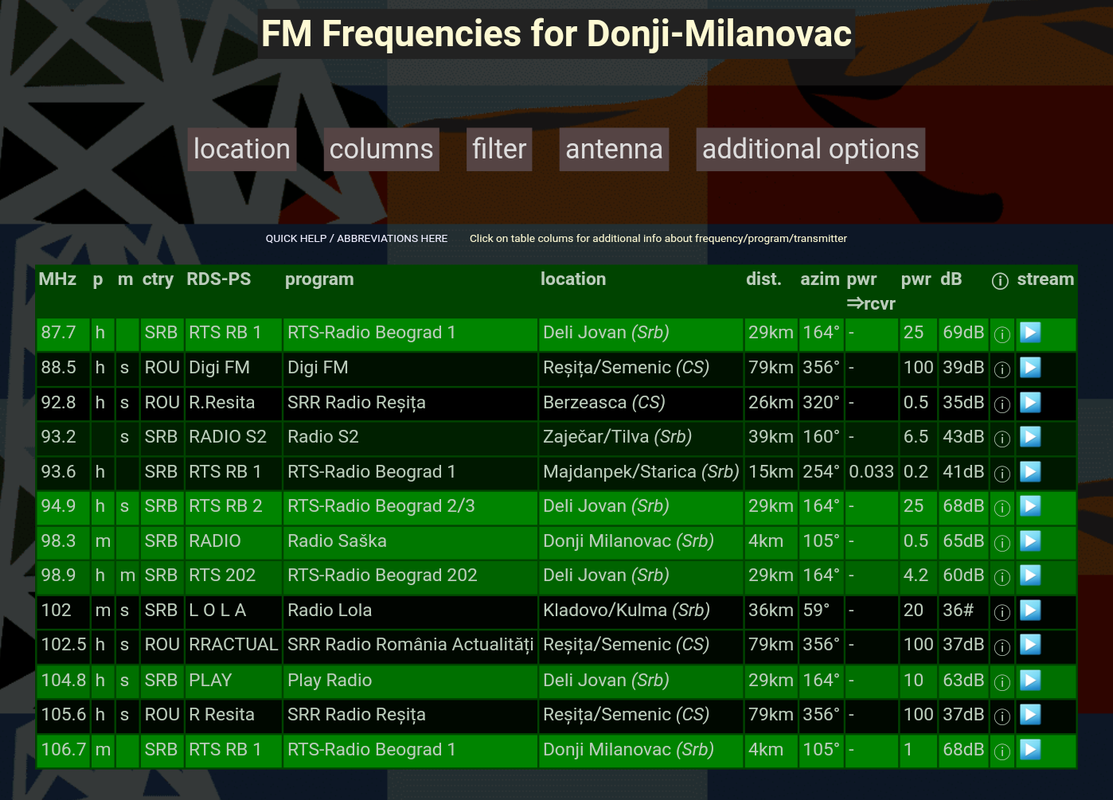This screenshot has width=1113, height=800.
Task: Play the 88.5 Digi FM stream
Action: pos(1030,367)
